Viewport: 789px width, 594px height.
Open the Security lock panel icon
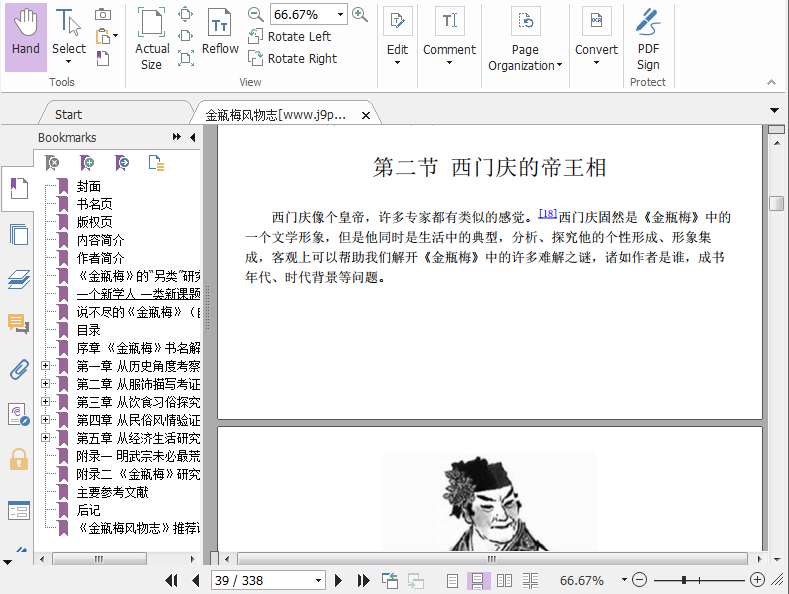coord(18,459)
